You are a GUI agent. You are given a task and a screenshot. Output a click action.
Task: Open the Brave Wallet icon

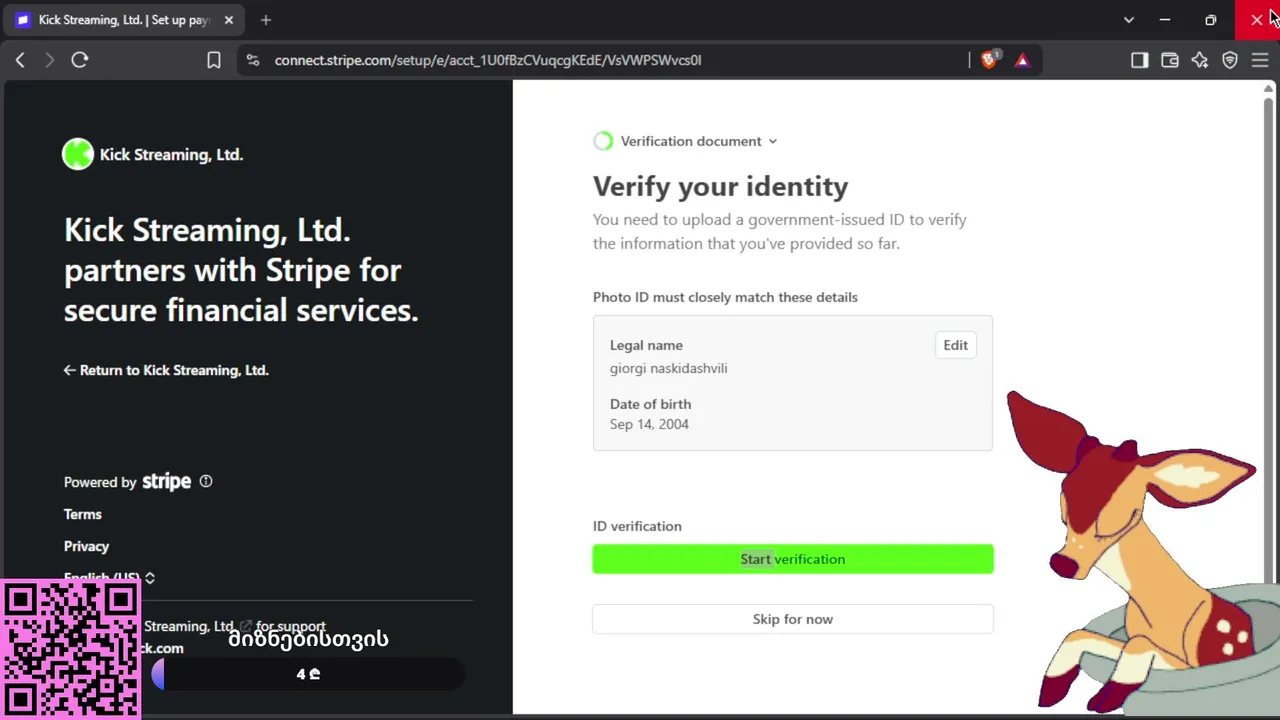1170,60
